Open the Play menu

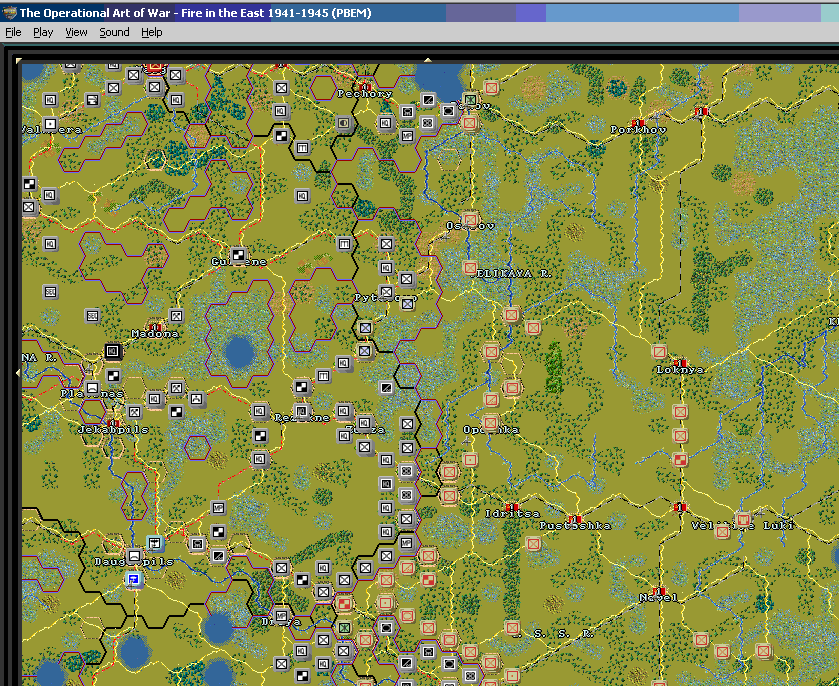coord(43,32)
